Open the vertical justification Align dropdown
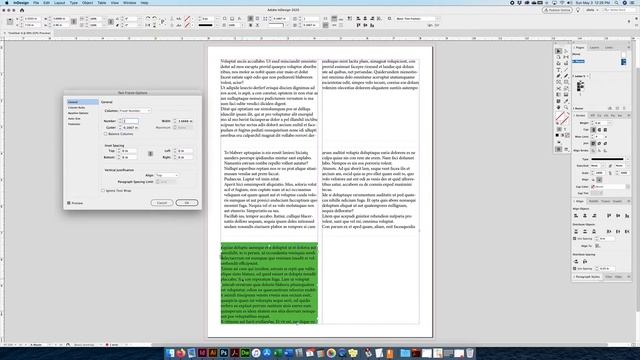640x360 pixels. pyautogui.click(x=167, y=175)
